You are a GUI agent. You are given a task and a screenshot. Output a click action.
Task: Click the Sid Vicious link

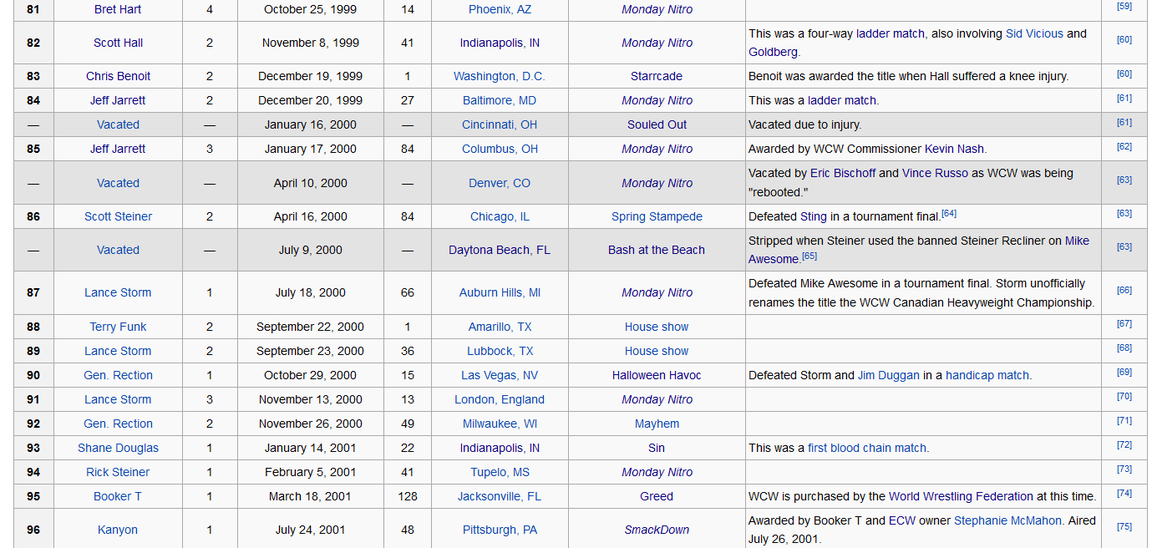point(1034,34)
